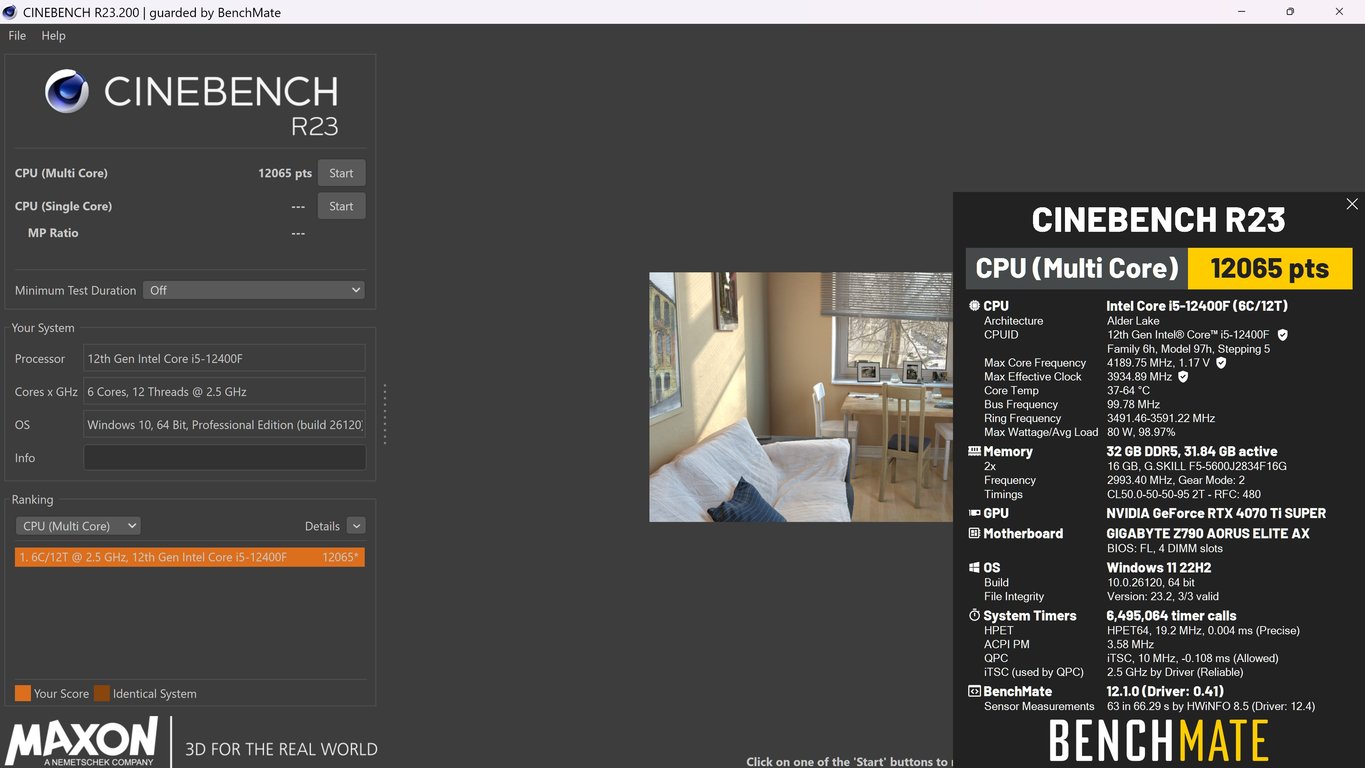The image size is (1365, 768).
Task: Click the Intel Core i5-12400F (6C/12T) heading
Action: pos(1197,306)
